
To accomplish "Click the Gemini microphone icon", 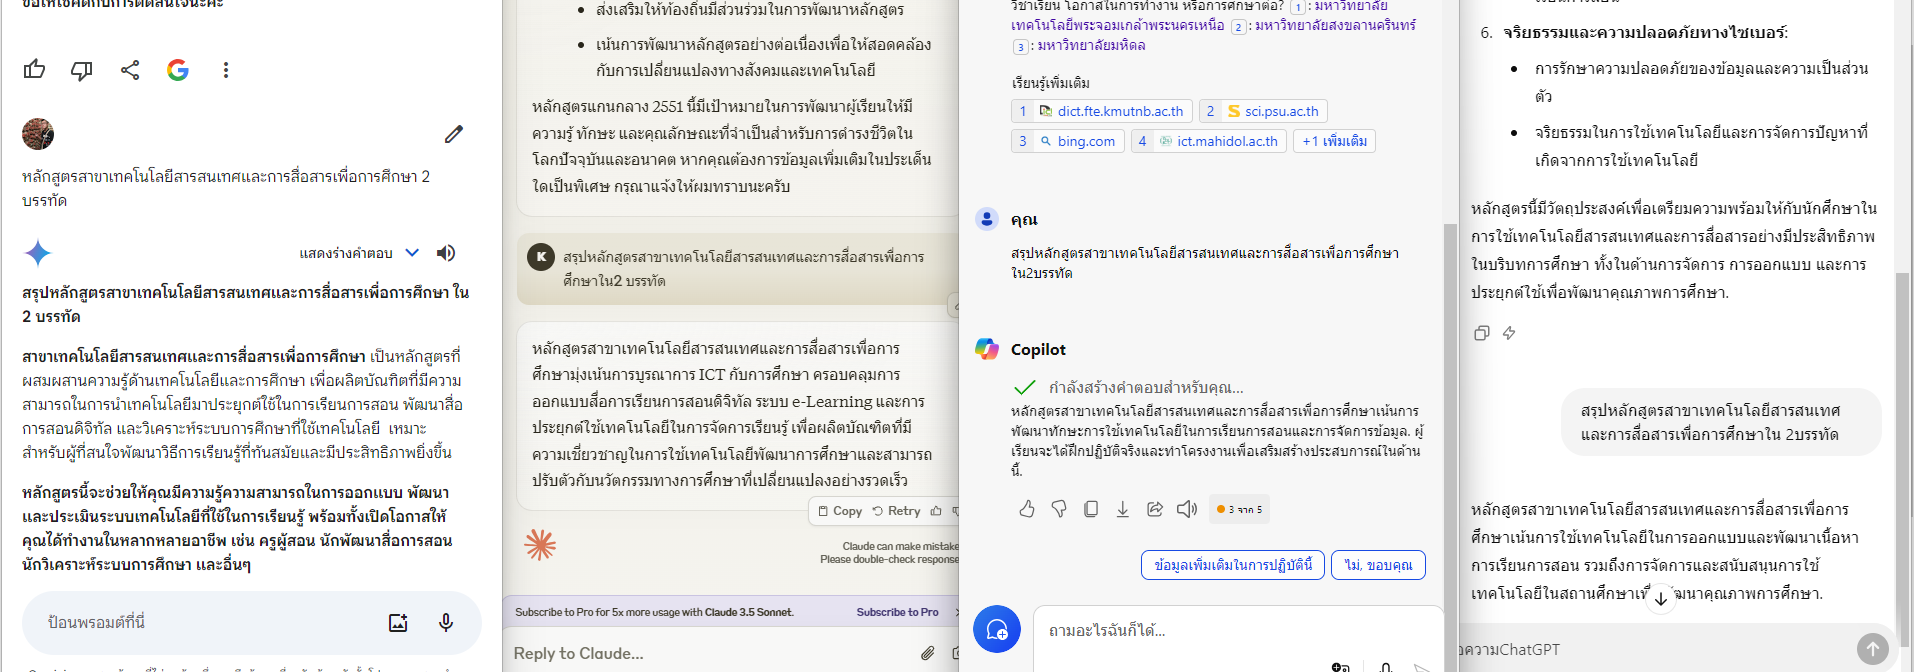I will pyautogui.click(x=446, y=623).
